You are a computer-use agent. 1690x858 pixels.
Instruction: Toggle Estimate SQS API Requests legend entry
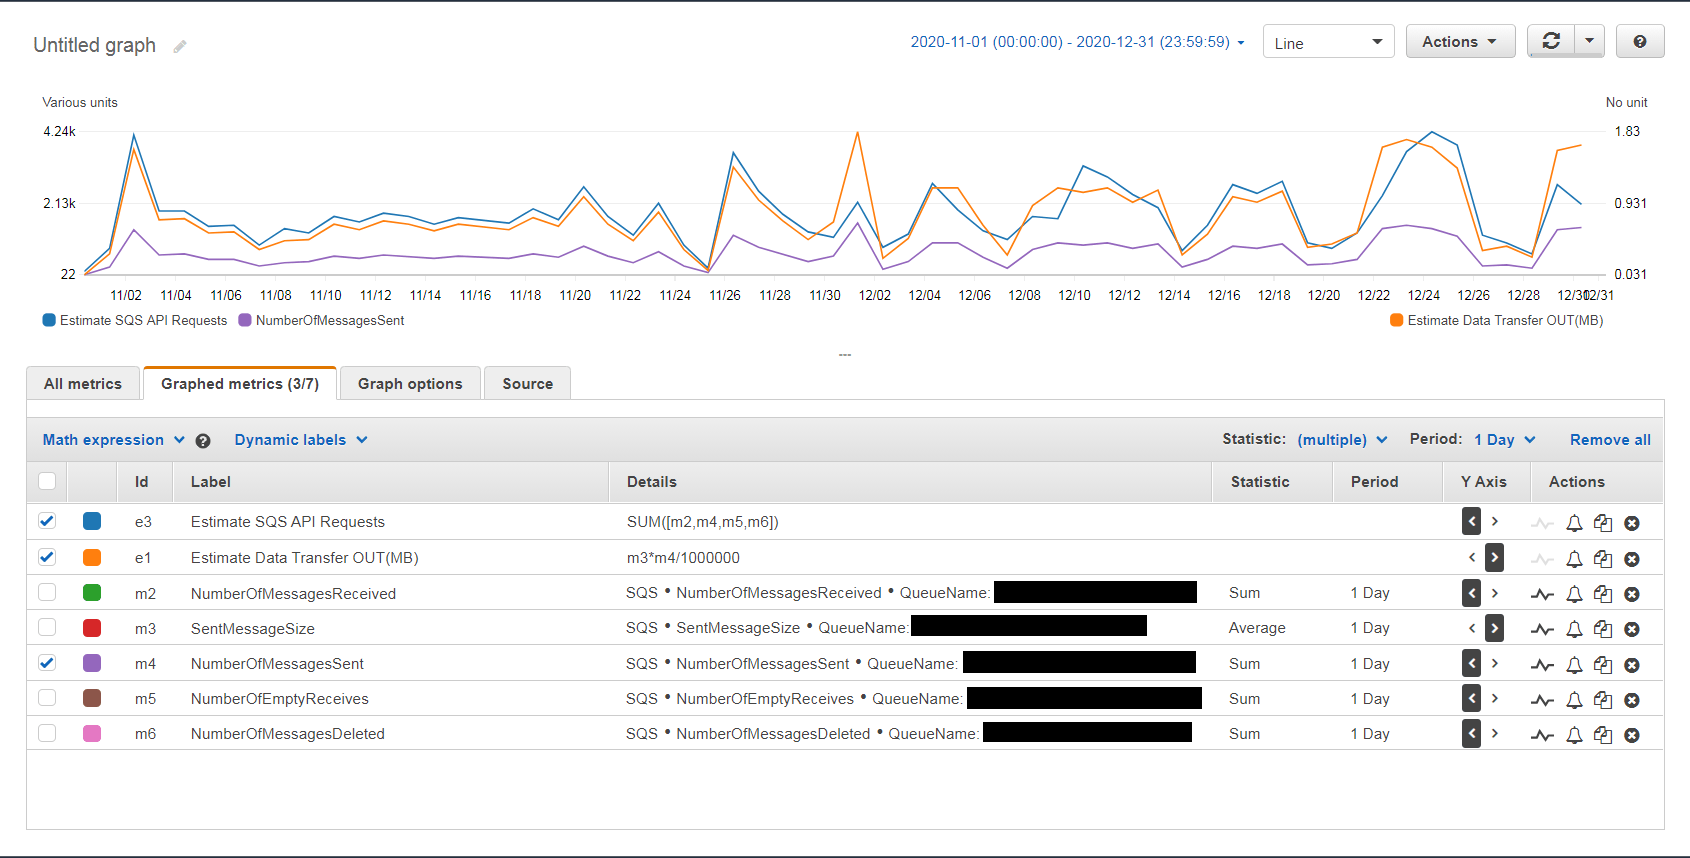(135, 321)
